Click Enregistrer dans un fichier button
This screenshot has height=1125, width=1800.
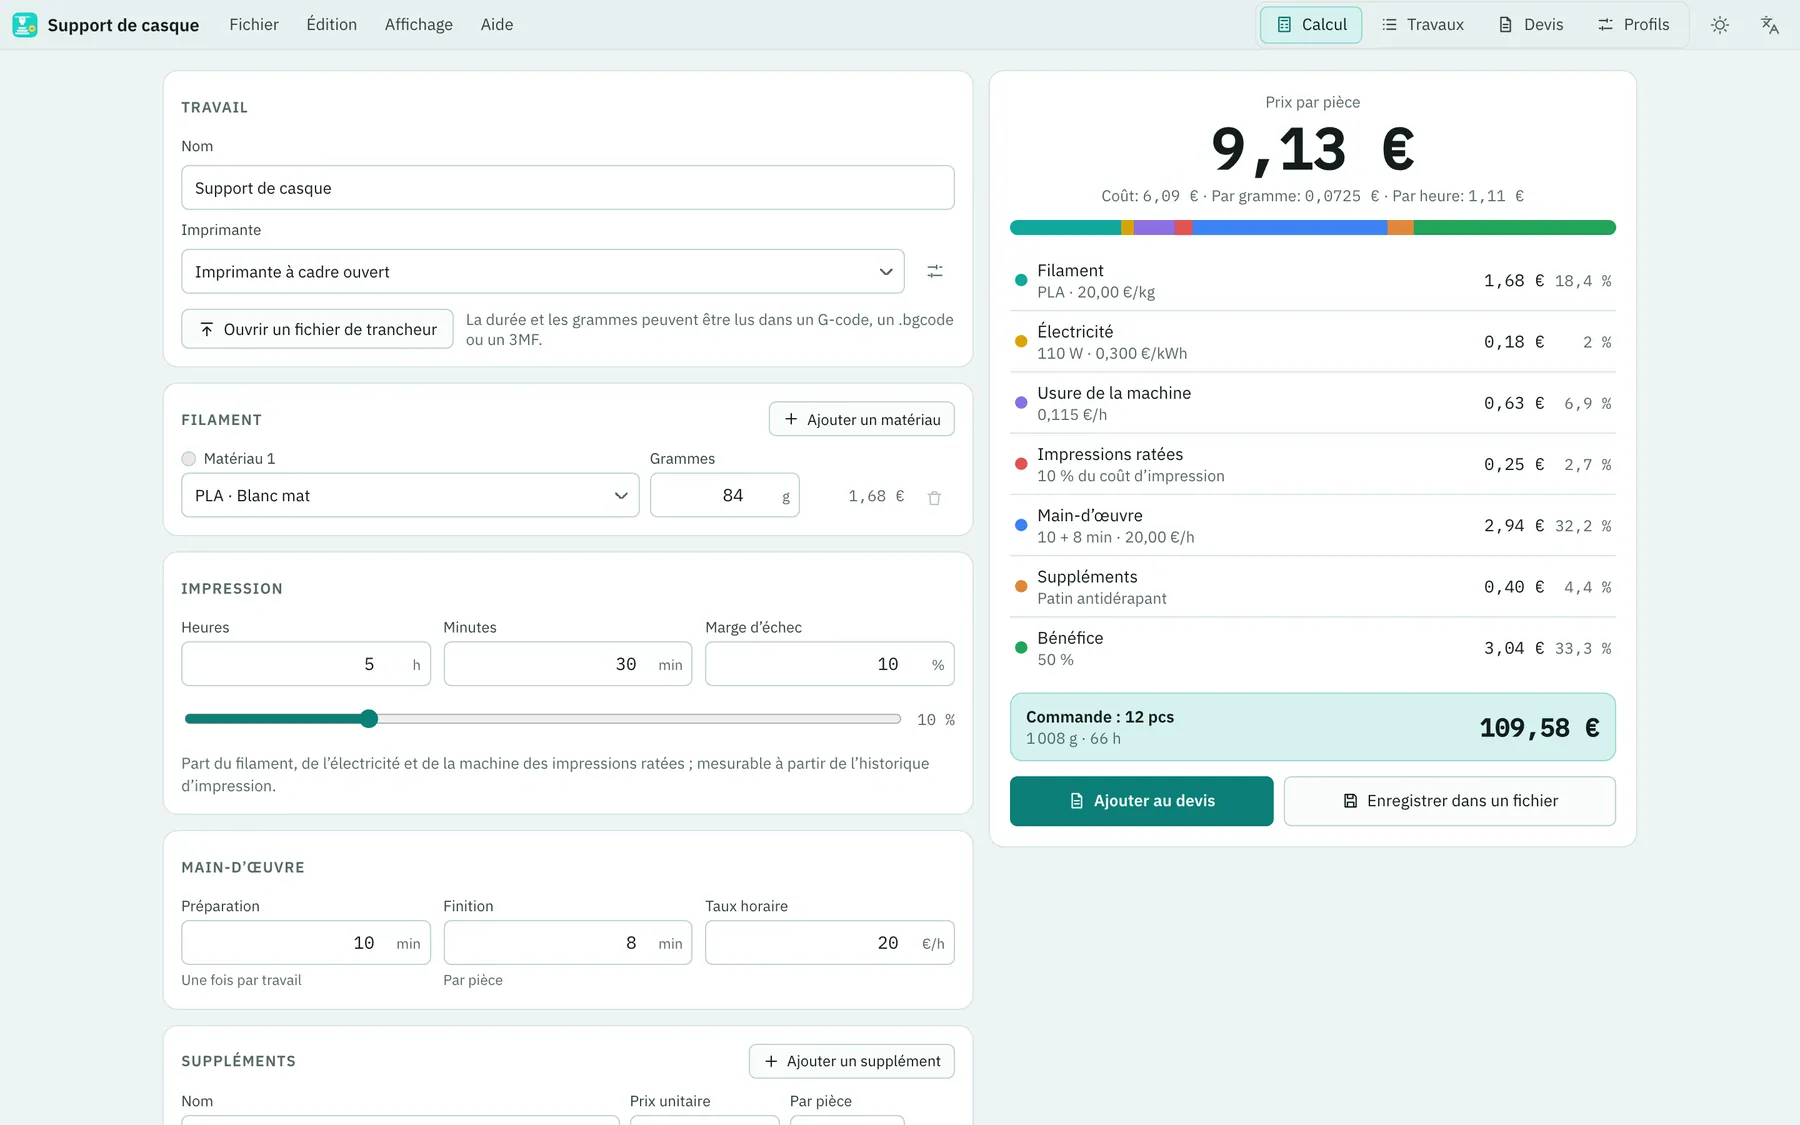click(1450, 801)
